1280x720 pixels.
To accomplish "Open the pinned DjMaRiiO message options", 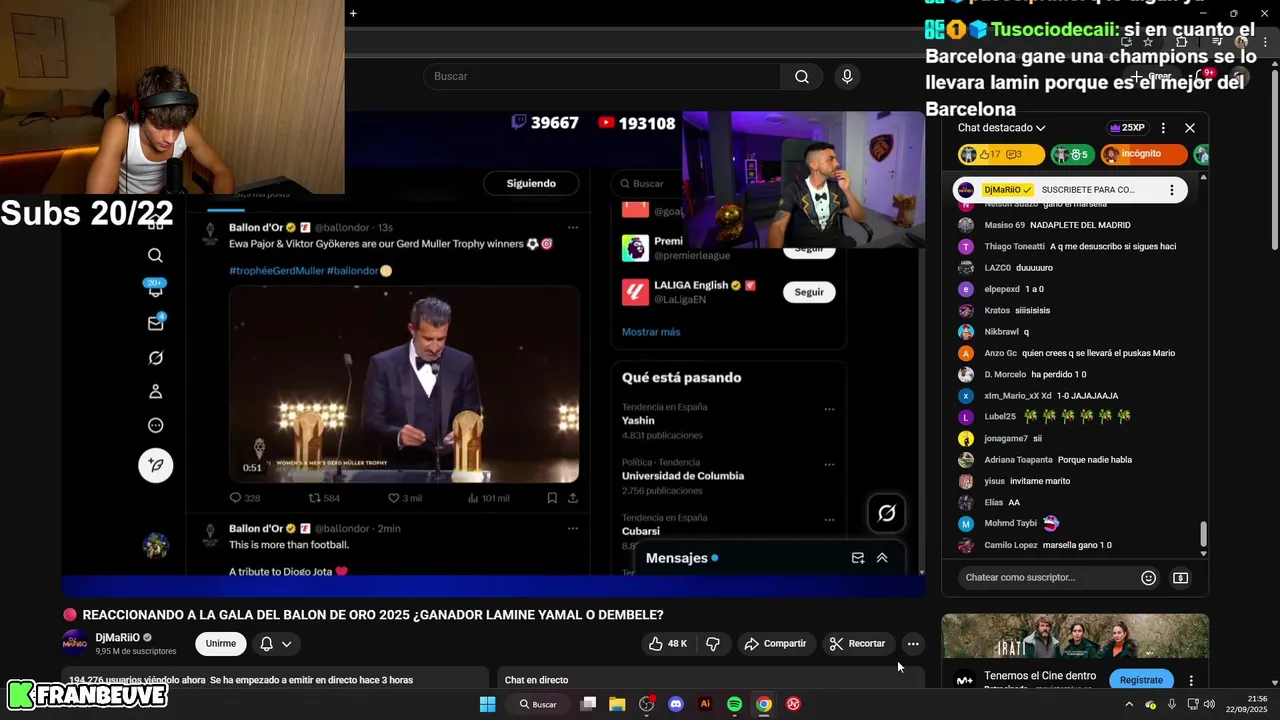I will (1172, 190).
